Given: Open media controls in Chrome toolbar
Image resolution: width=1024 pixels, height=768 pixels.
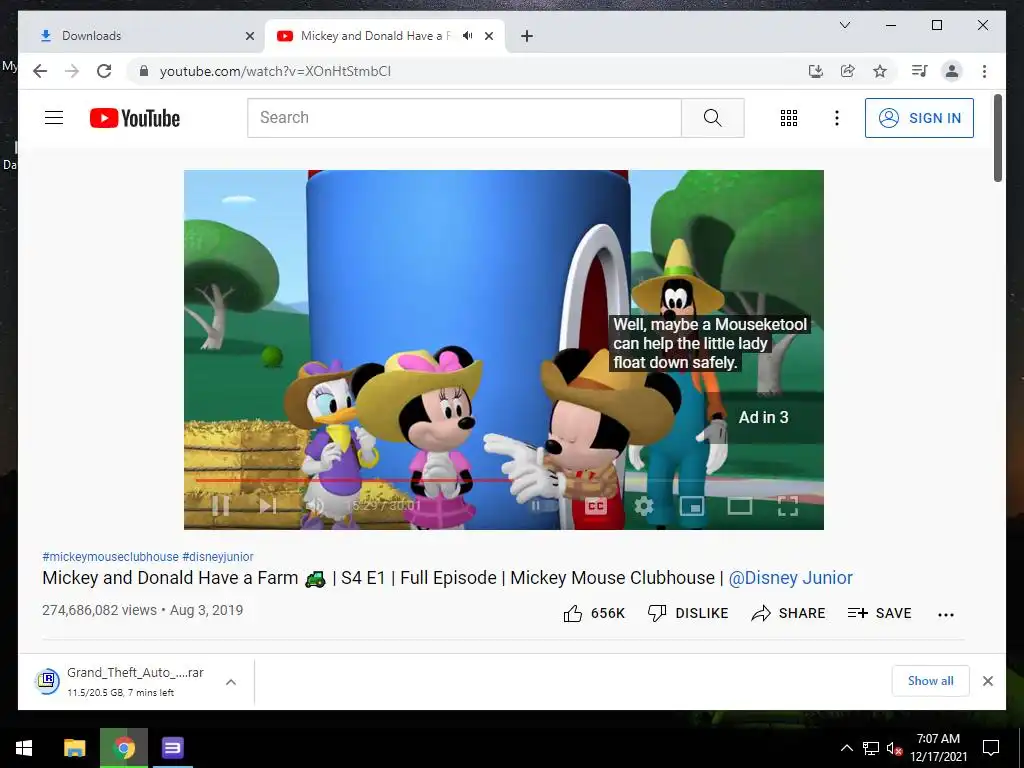Looking at the screenshot, I should pos(920,71).
